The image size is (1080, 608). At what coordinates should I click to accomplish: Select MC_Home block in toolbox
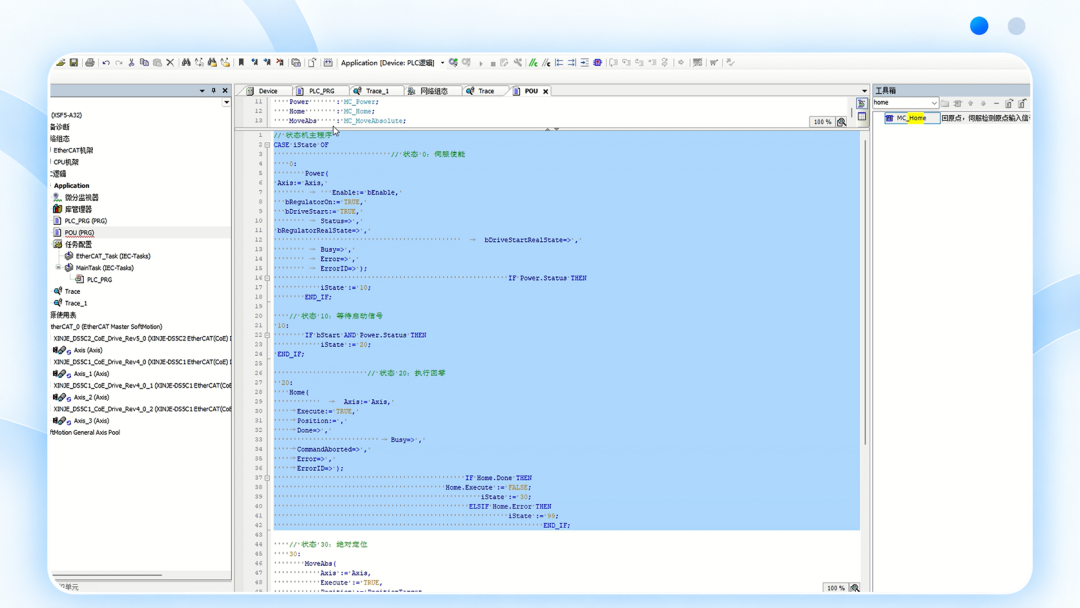click(x=911, y=118)
